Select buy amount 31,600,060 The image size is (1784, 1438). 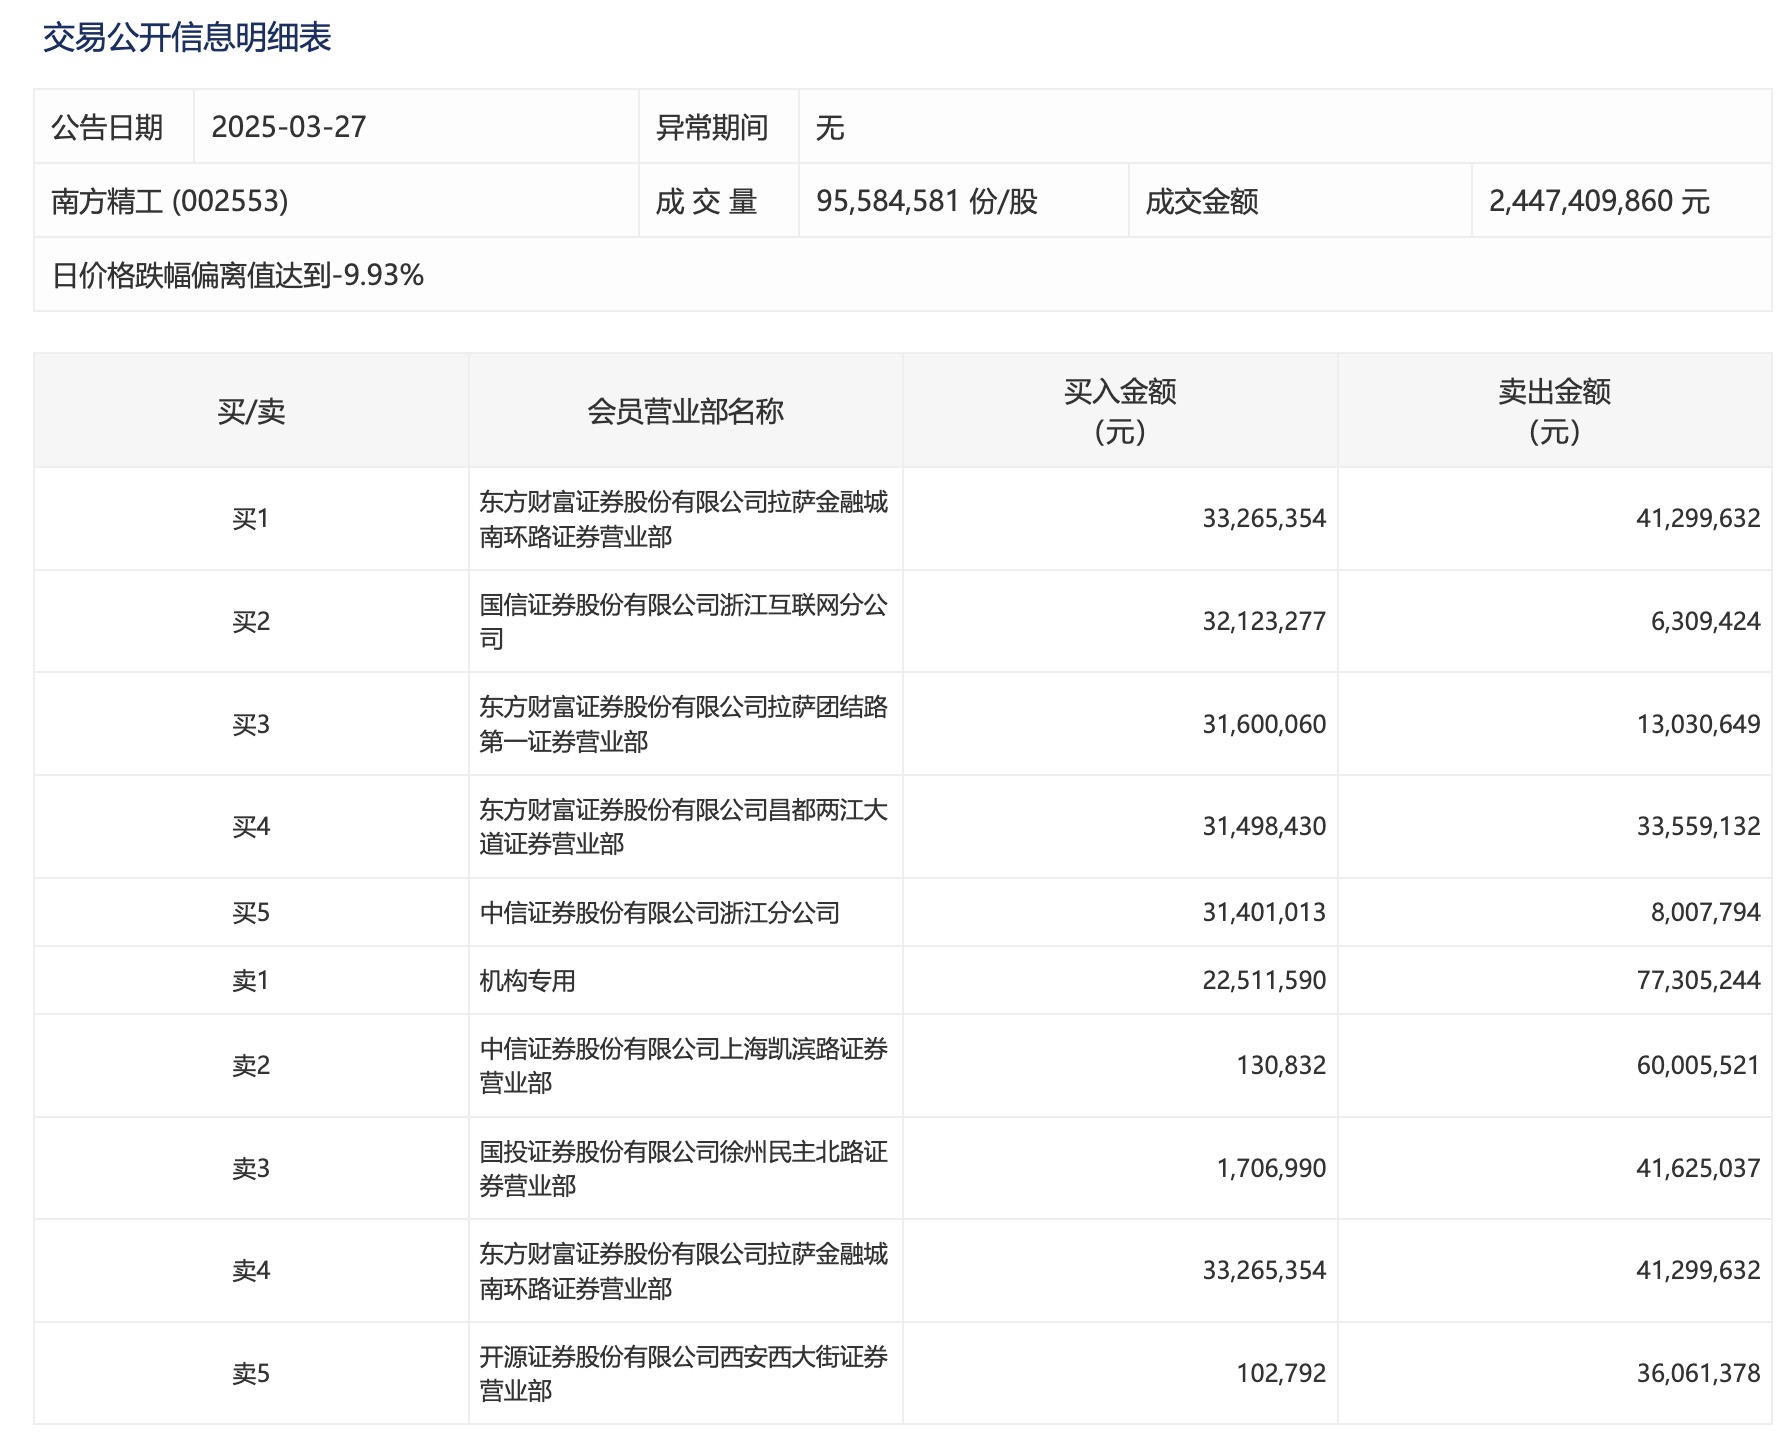pos(1264,724)
